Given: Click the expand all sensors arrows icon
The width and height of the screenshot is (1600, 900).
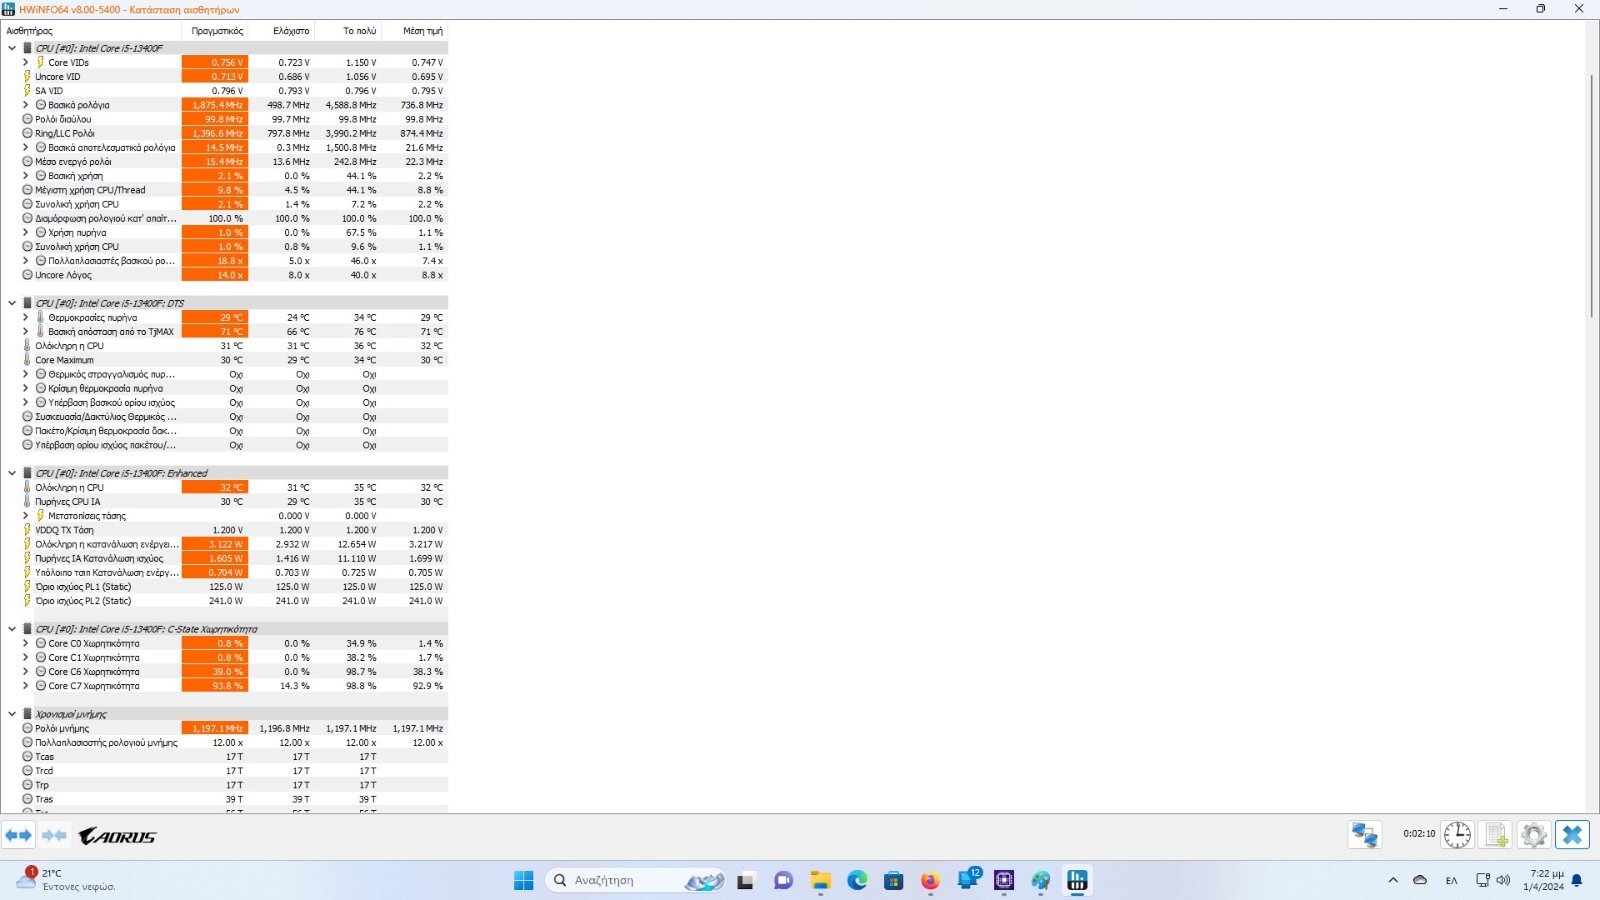Looking at the screenshot, I should [19, 835].
